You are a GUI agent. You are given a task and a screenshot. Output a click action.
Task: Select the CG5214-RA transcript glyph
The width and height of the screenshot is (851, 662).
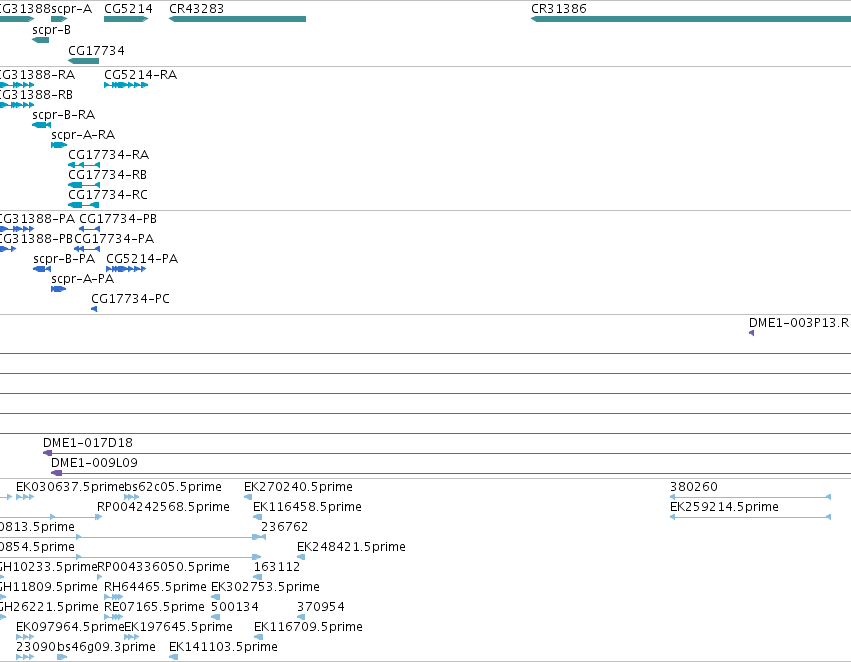126,85
